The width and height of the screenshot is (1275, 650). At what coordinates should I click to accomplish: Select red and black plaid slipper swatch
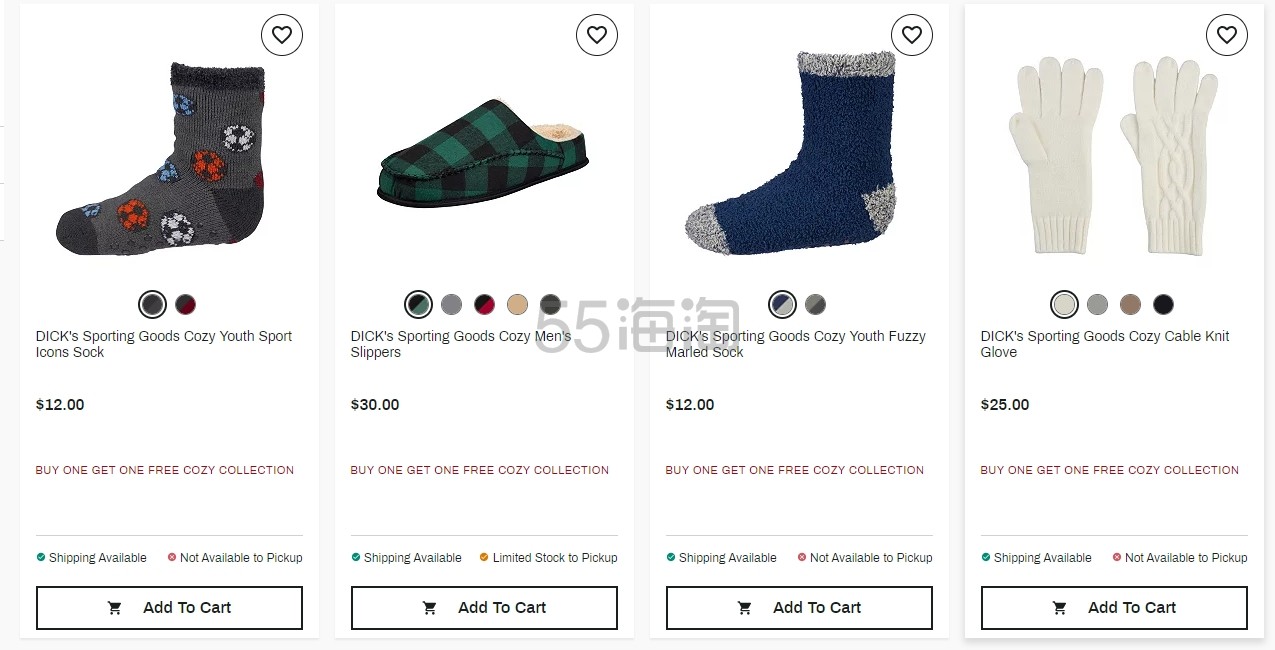click(484, 304)
